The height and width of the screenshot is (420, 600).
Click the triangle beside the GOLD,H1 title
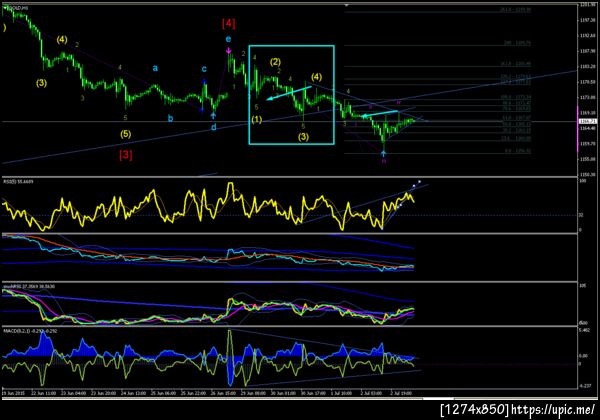[x=4, y=7]
